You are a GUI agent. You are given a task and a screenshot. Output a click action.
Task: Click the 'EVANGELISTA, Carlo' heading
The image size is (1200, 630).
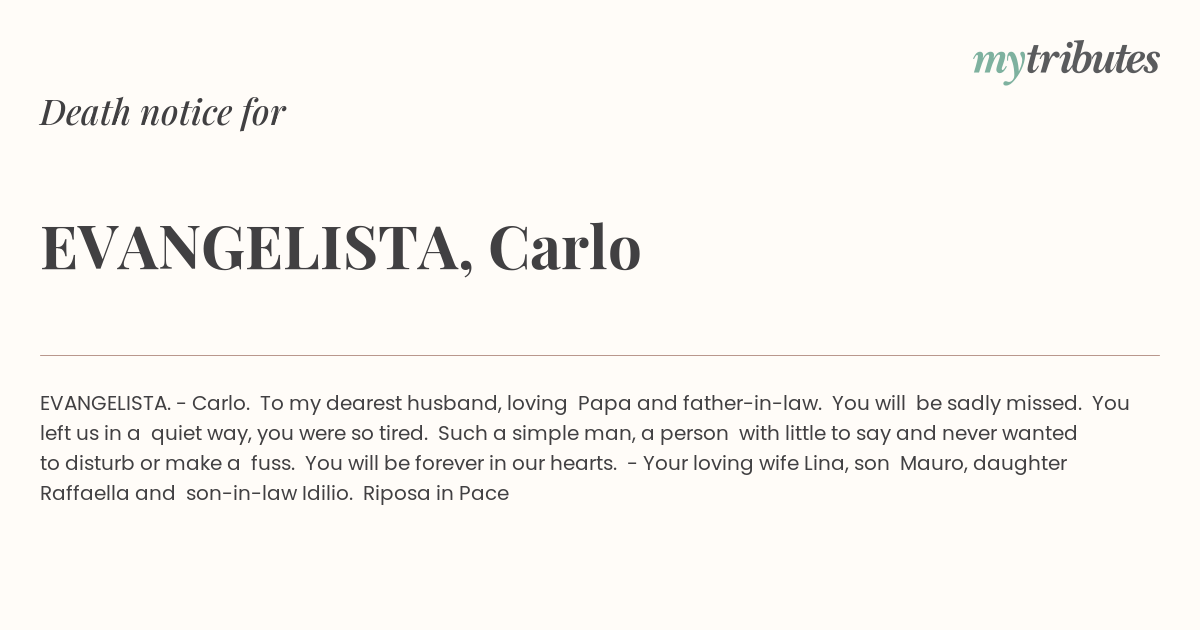(340, 248)
